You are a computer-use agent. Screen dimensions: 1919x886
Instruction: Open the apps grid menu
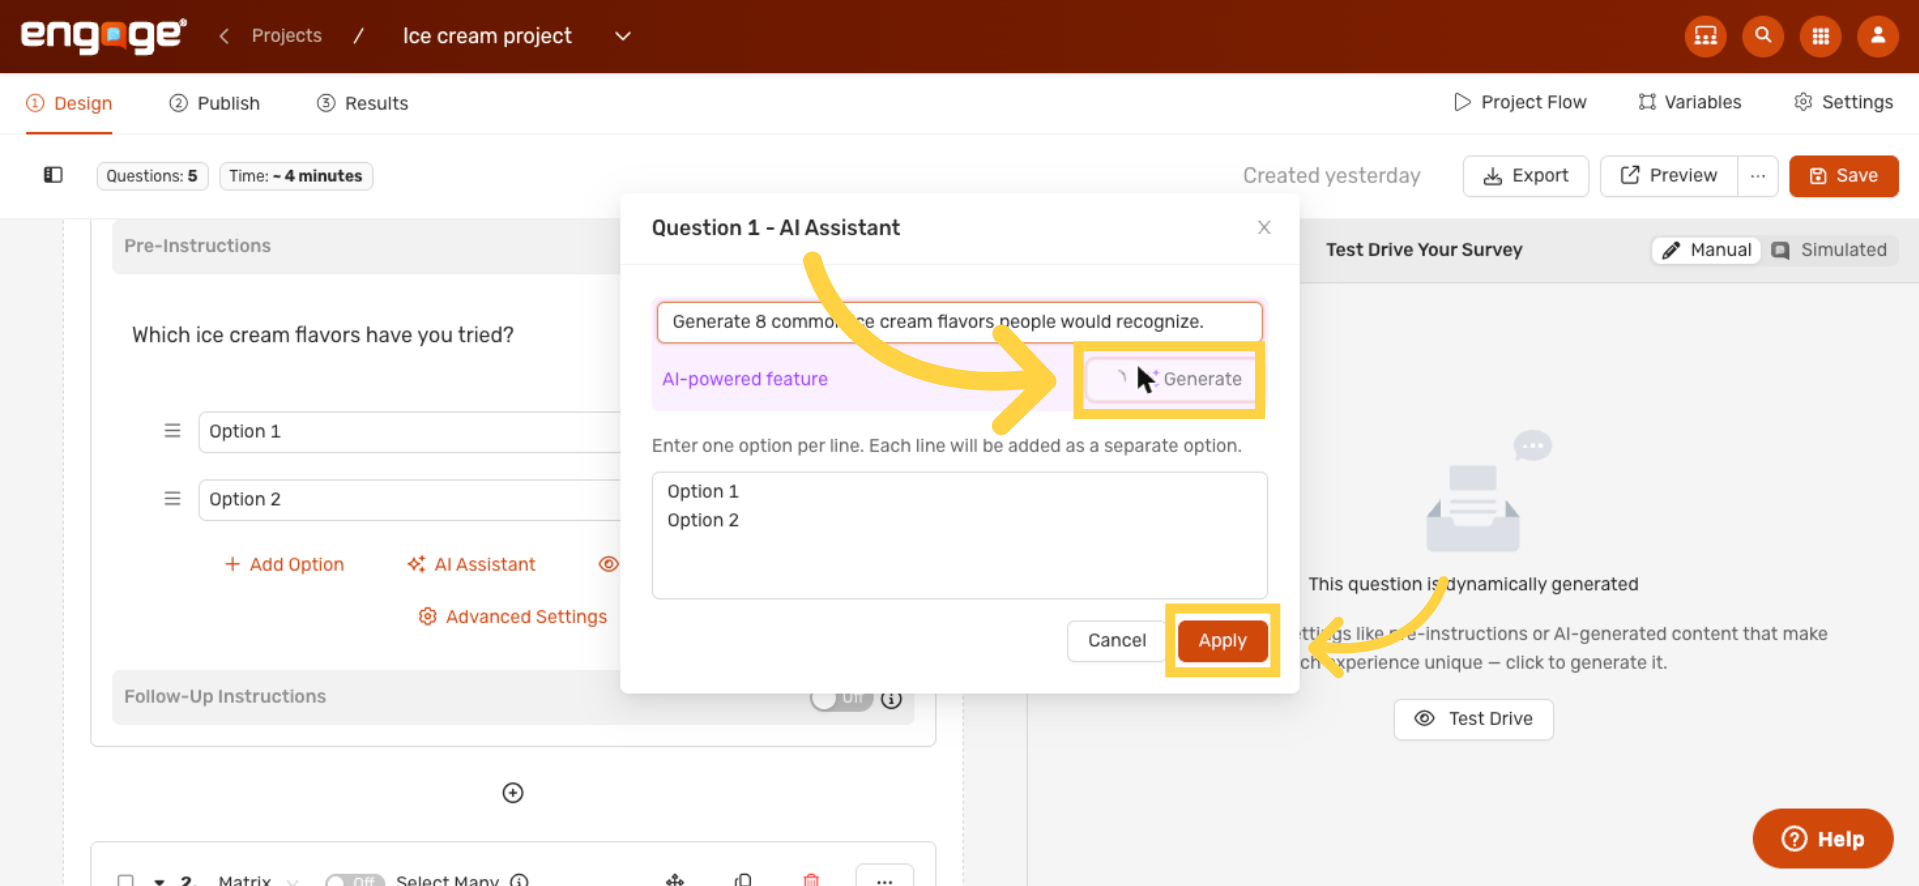pos(1821,36)
